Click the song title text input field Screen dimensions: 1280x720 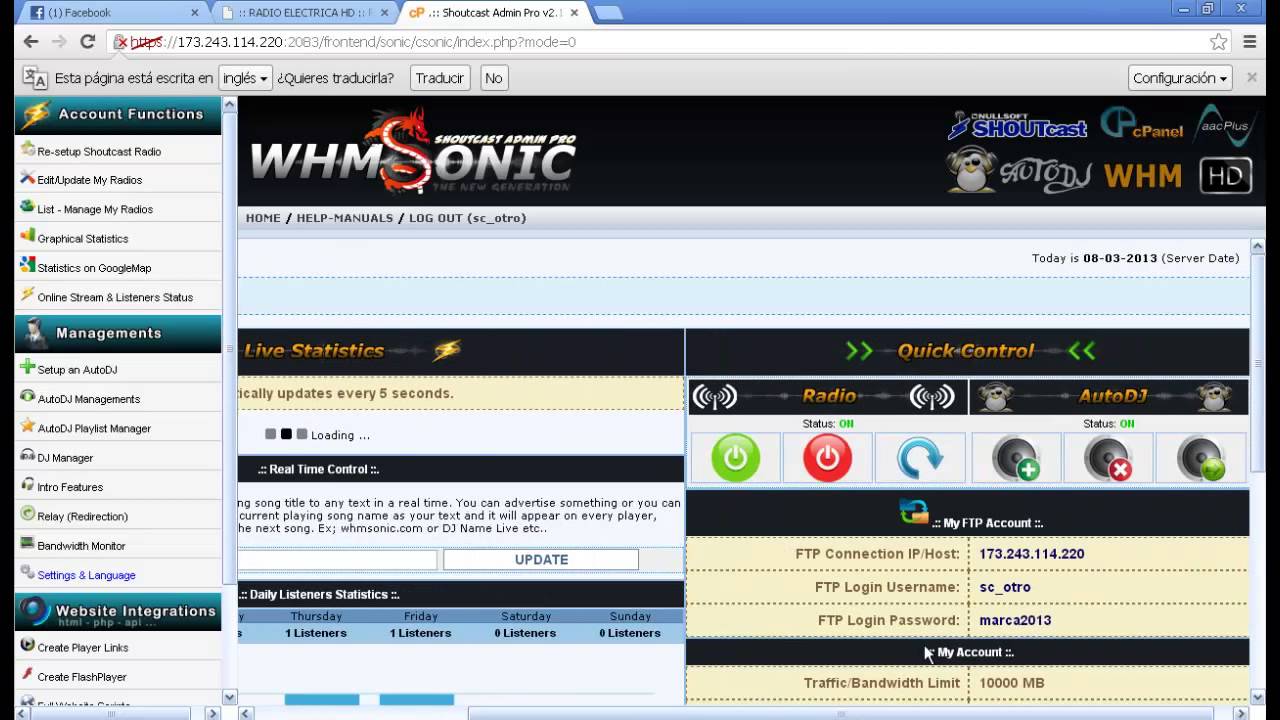pyautogui.click(x=338, y=560)
